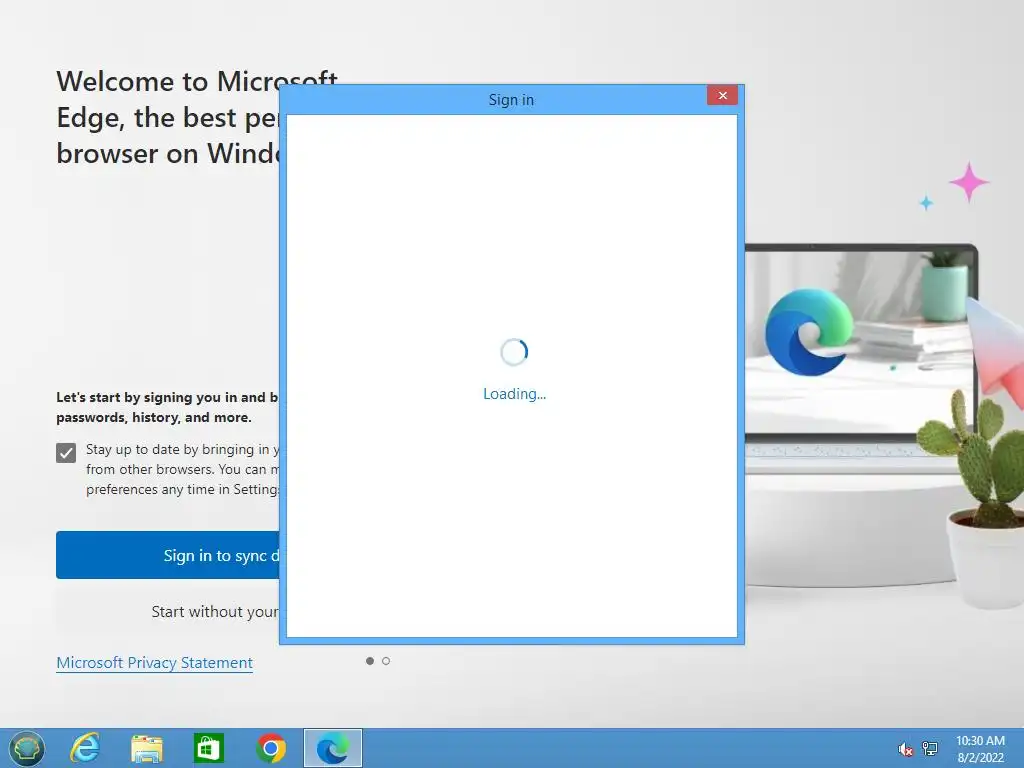
Task: Choose Start without your data option
Action: pyautogui.click(x=168, y=612)
